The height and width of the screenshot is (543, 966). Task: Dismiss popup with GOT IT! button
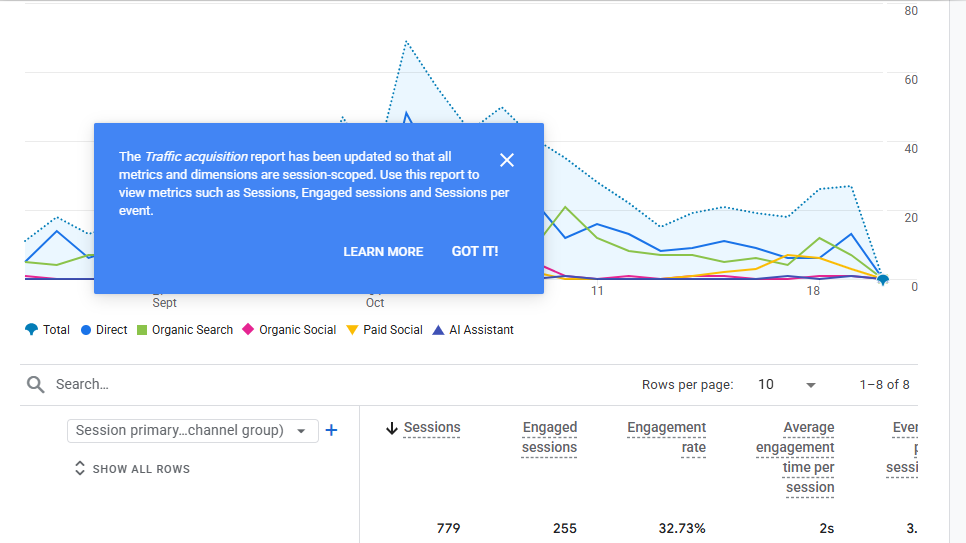click(x=475, y=251)
